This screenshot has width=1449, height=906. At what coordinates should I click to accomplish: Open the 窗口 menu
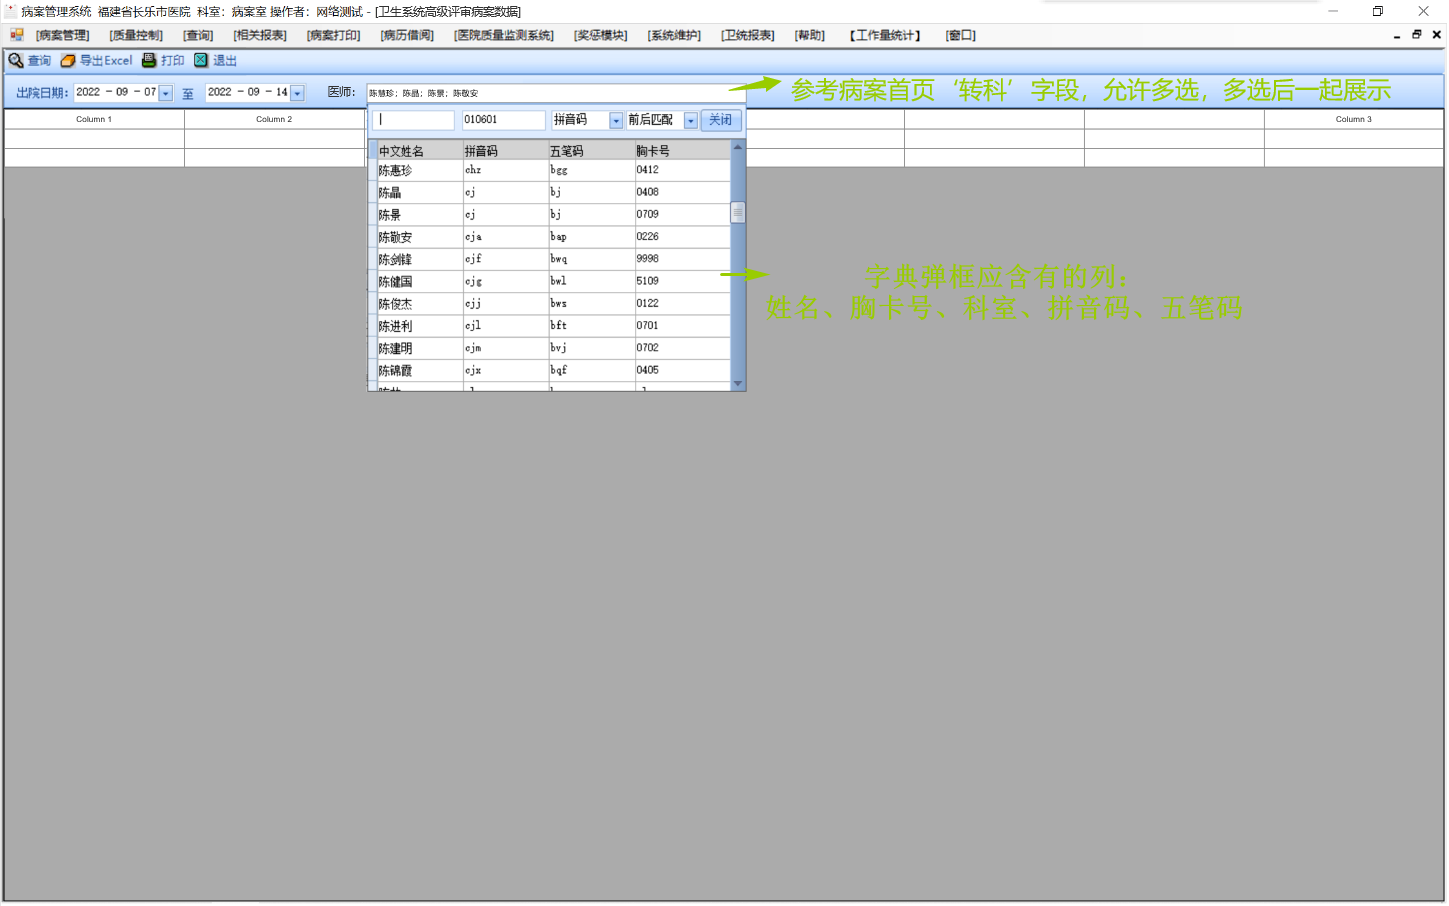961,36
